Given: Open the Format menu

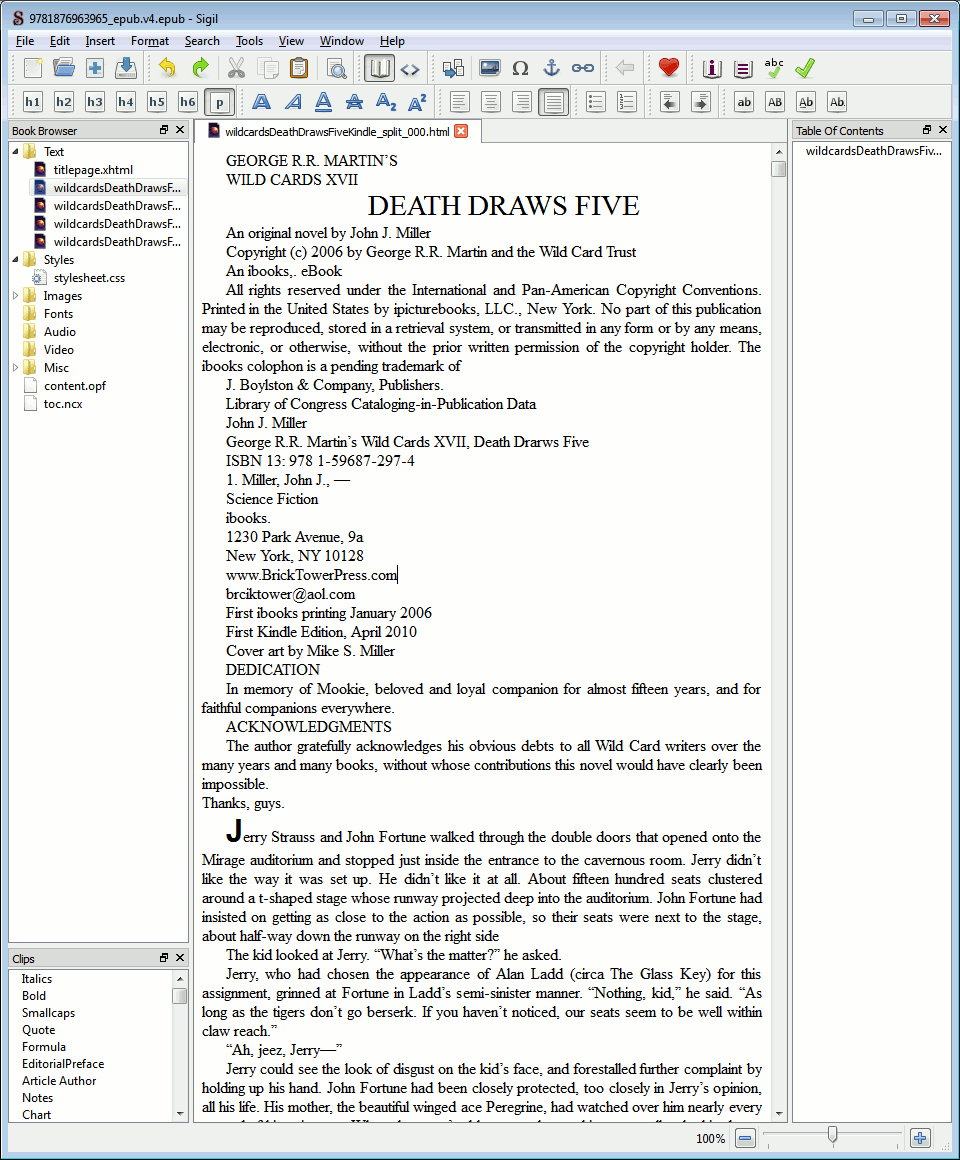Looking at the screenshot, I should (x=149, y=41).
